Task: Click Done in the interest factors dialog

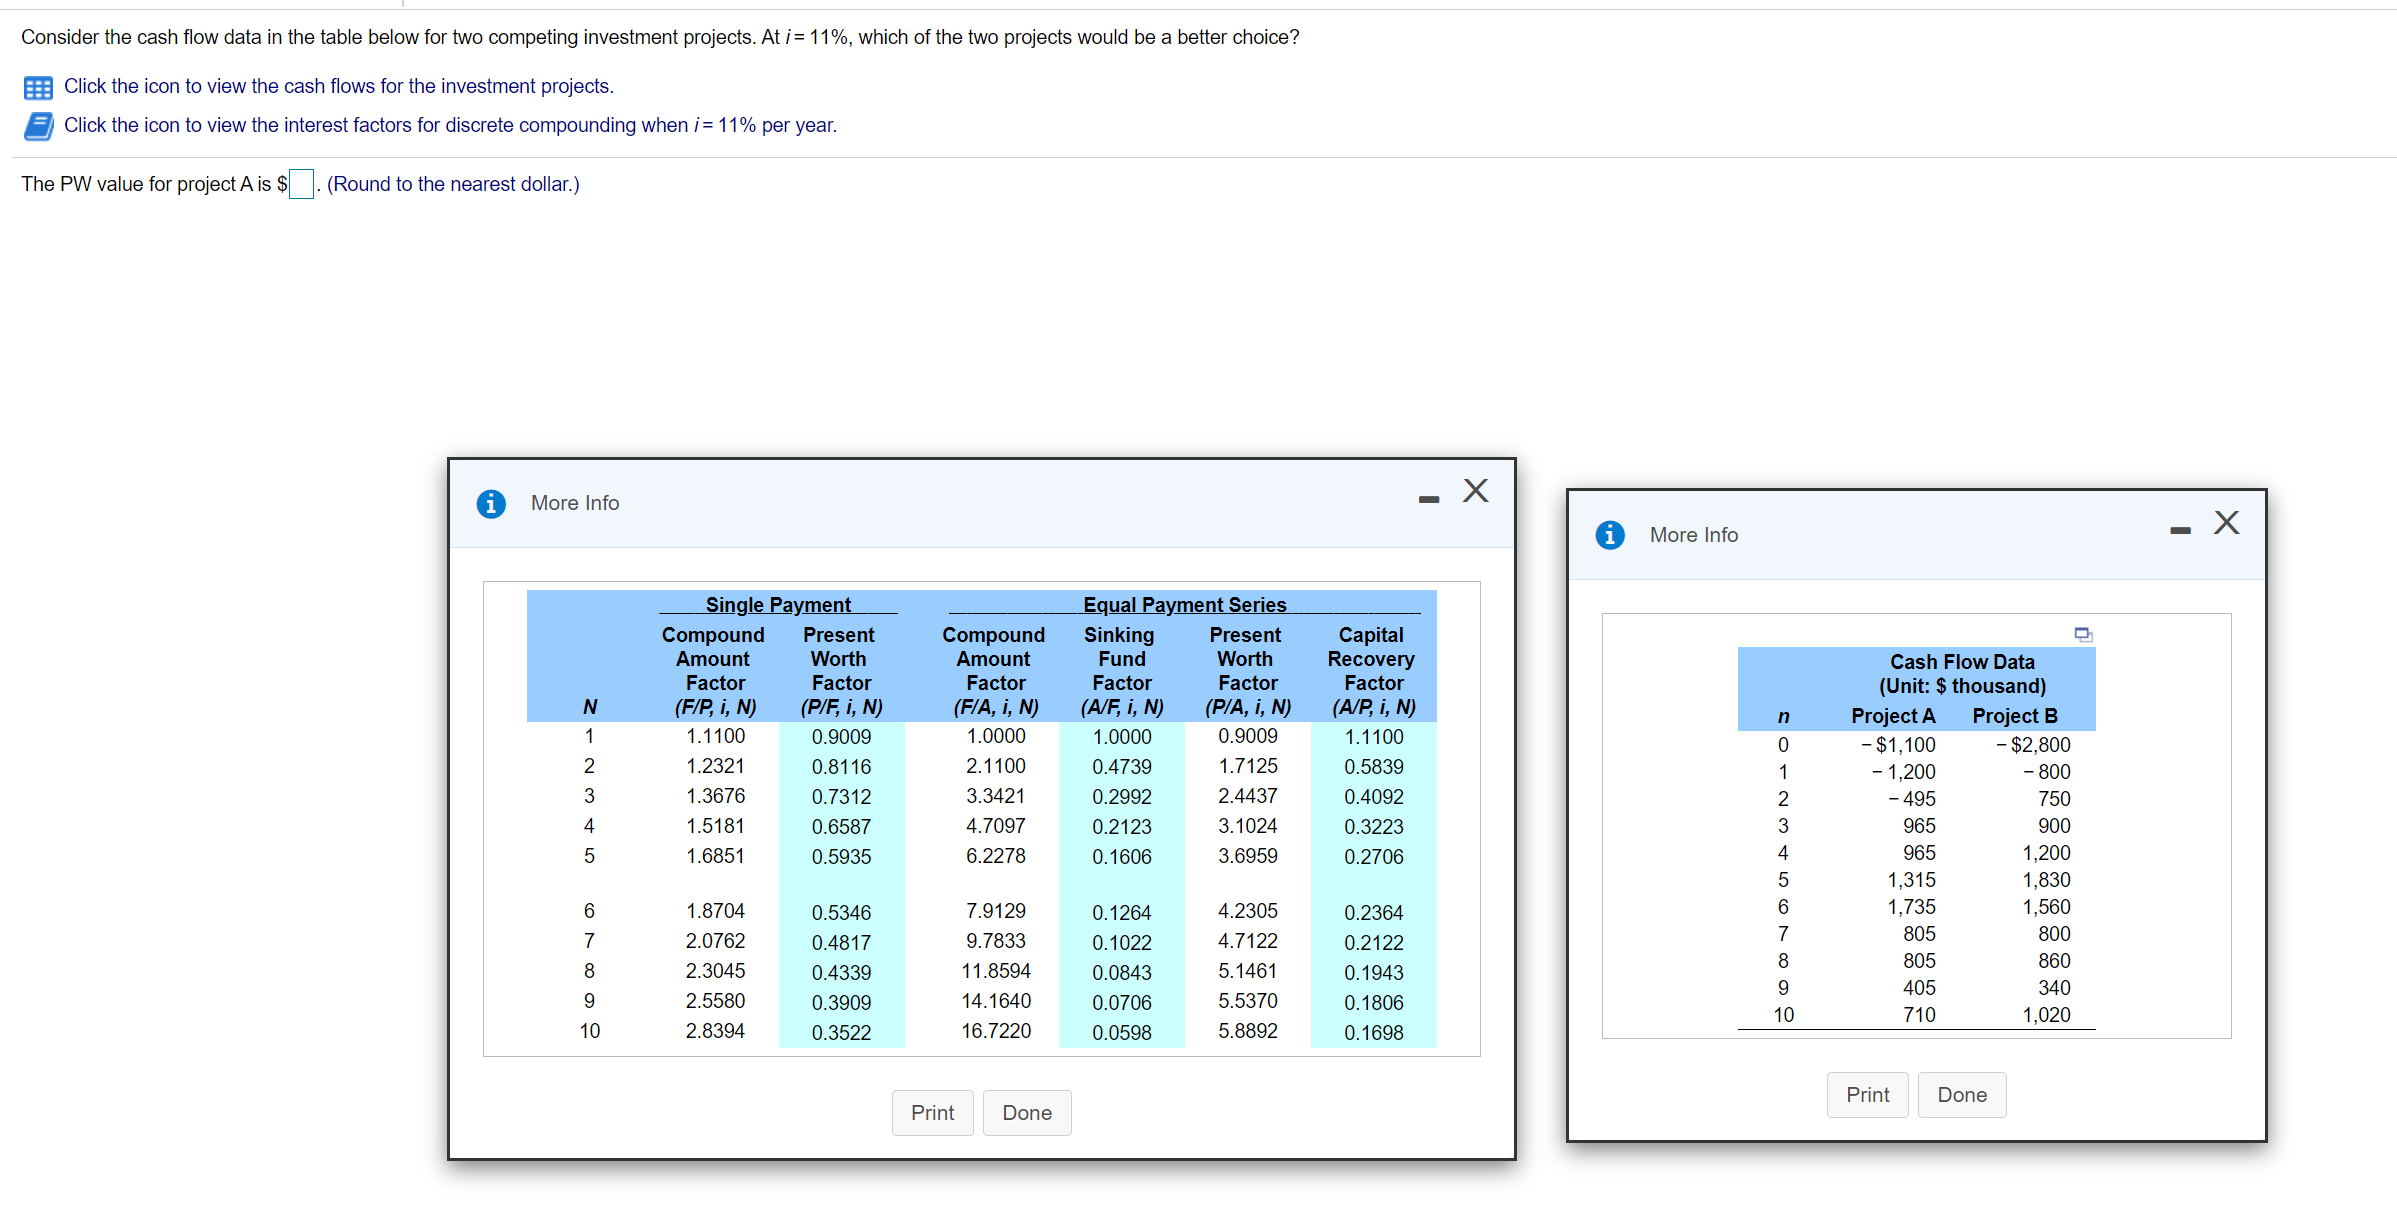Action: click(1027, 1113)
